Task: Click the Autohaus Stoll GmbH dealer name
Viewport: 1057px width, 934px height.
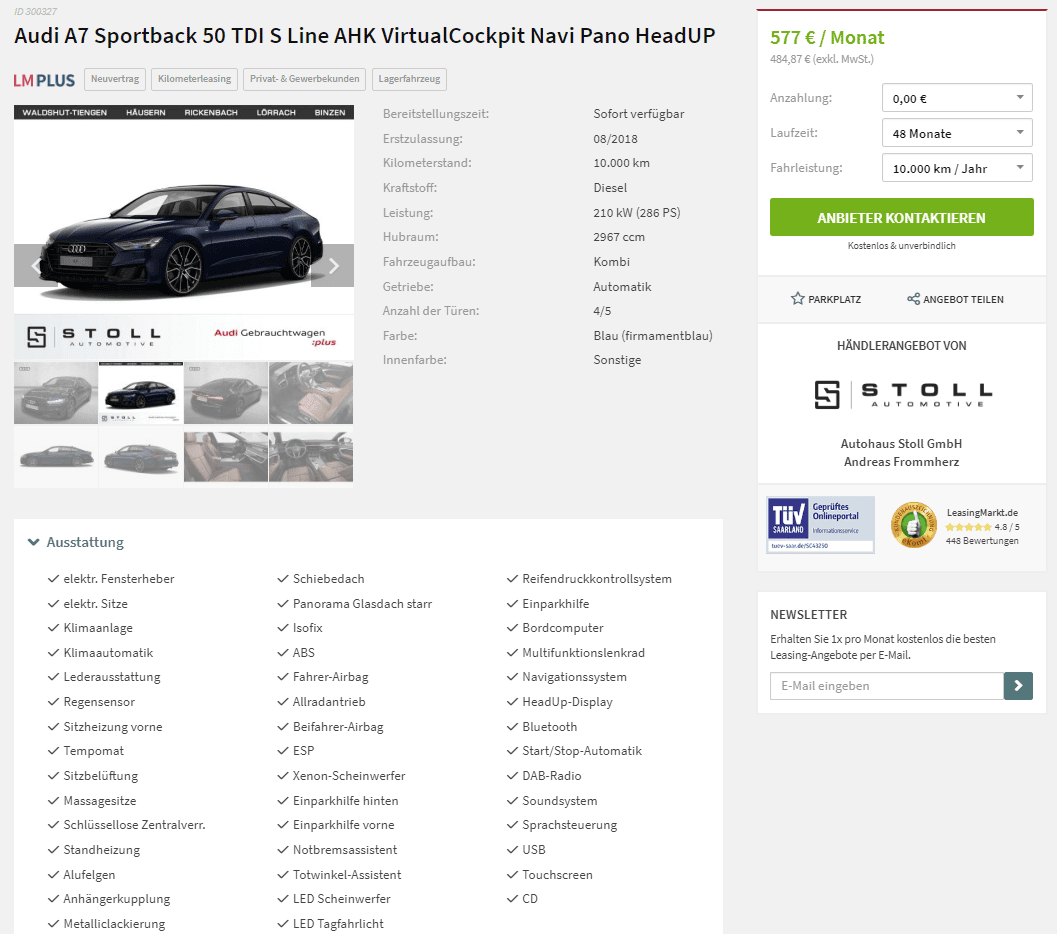Action: tap(901, 443)
